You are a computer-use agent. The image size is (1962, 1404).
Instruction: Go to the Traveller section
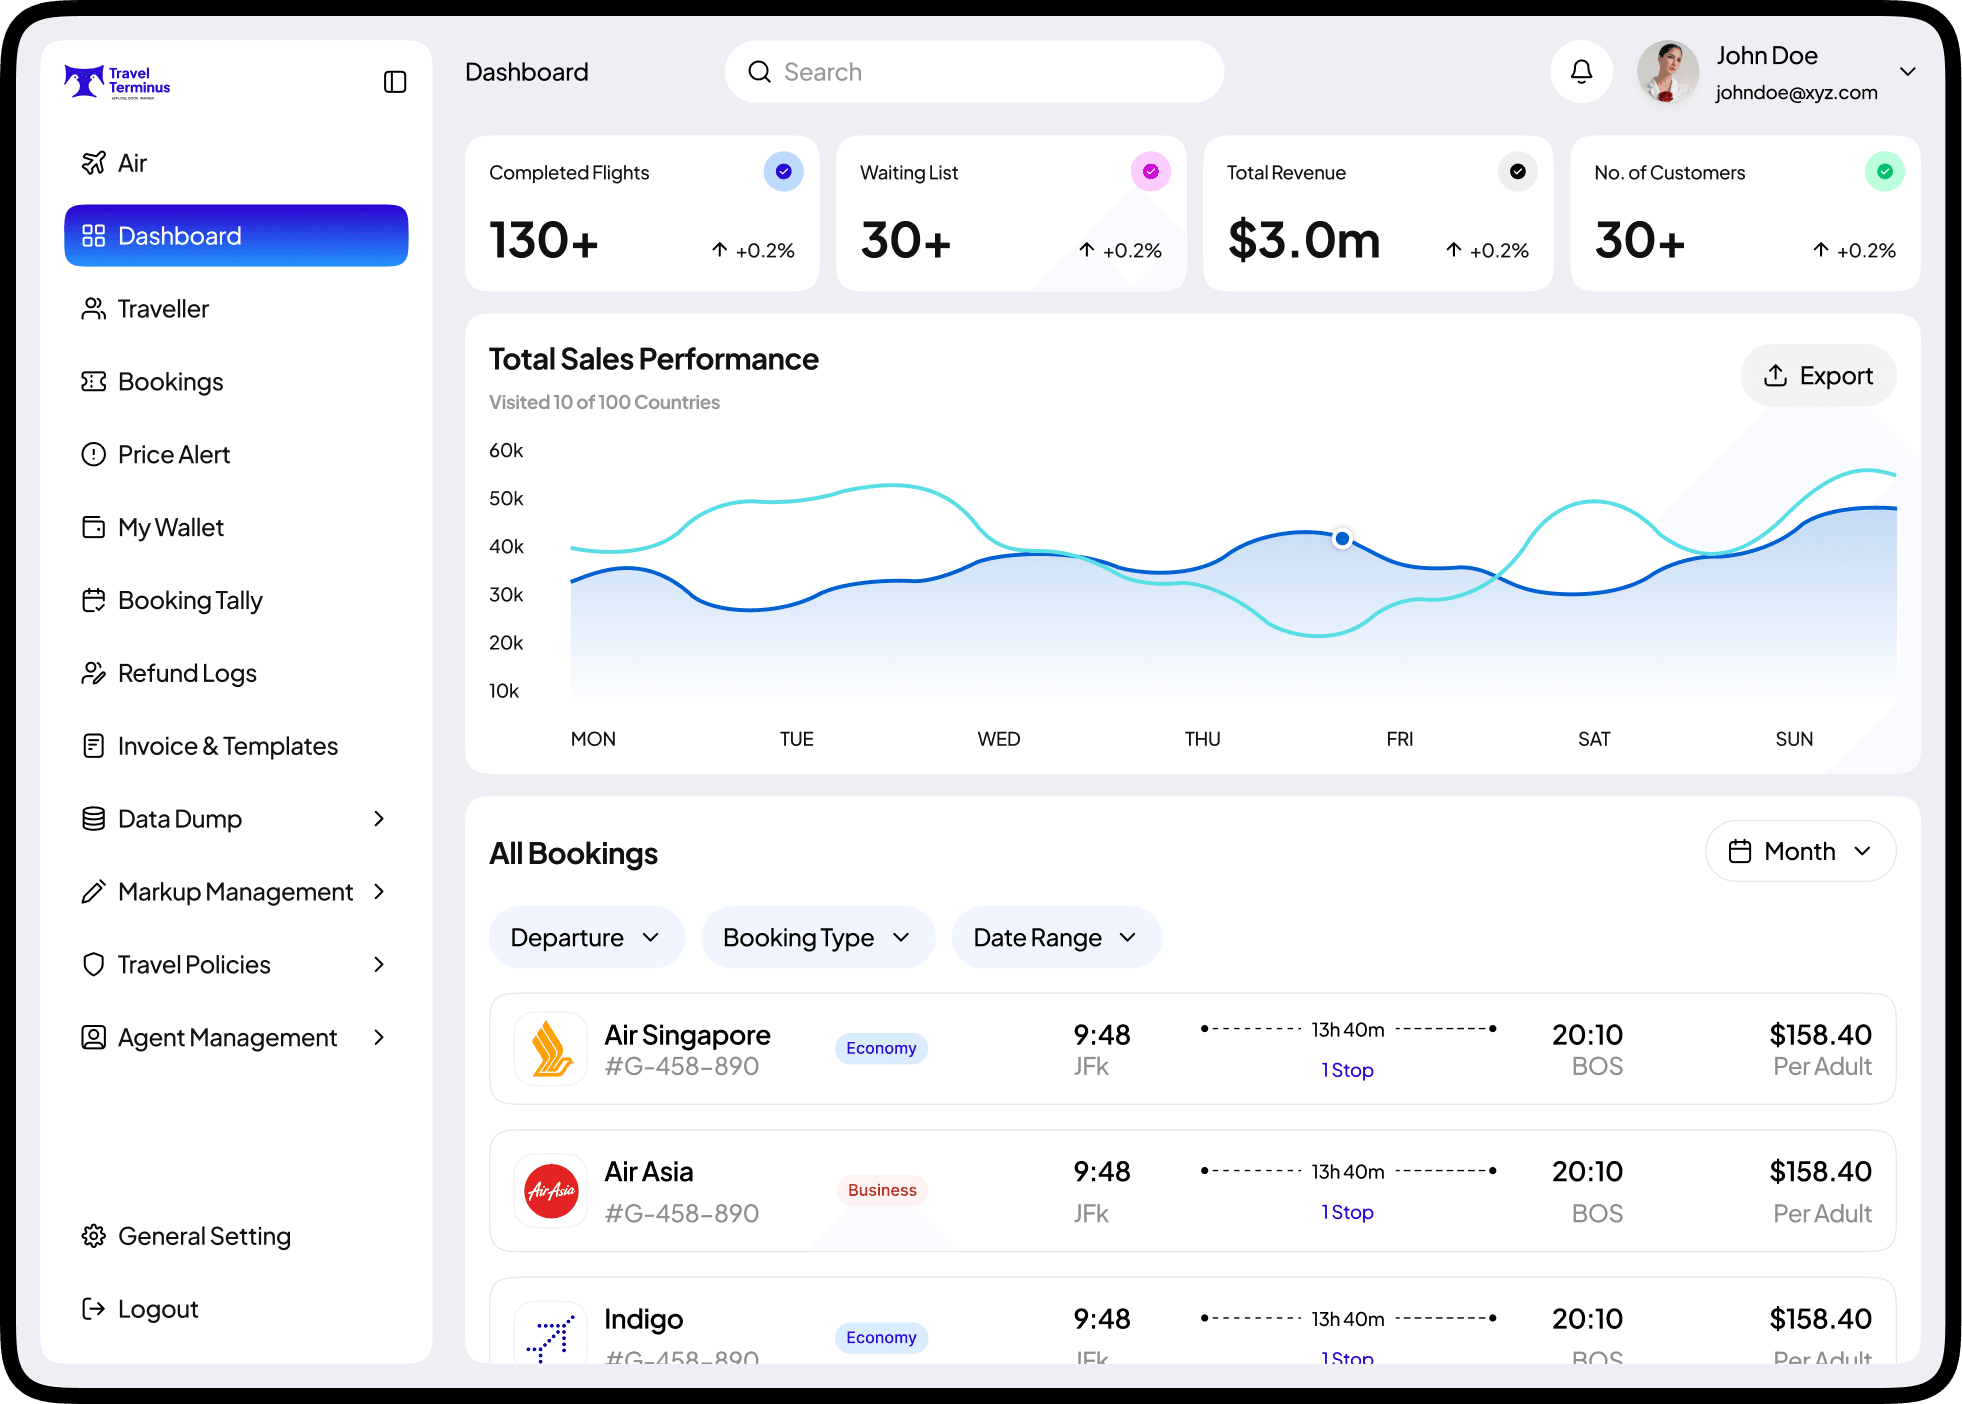tap(163, 309)
